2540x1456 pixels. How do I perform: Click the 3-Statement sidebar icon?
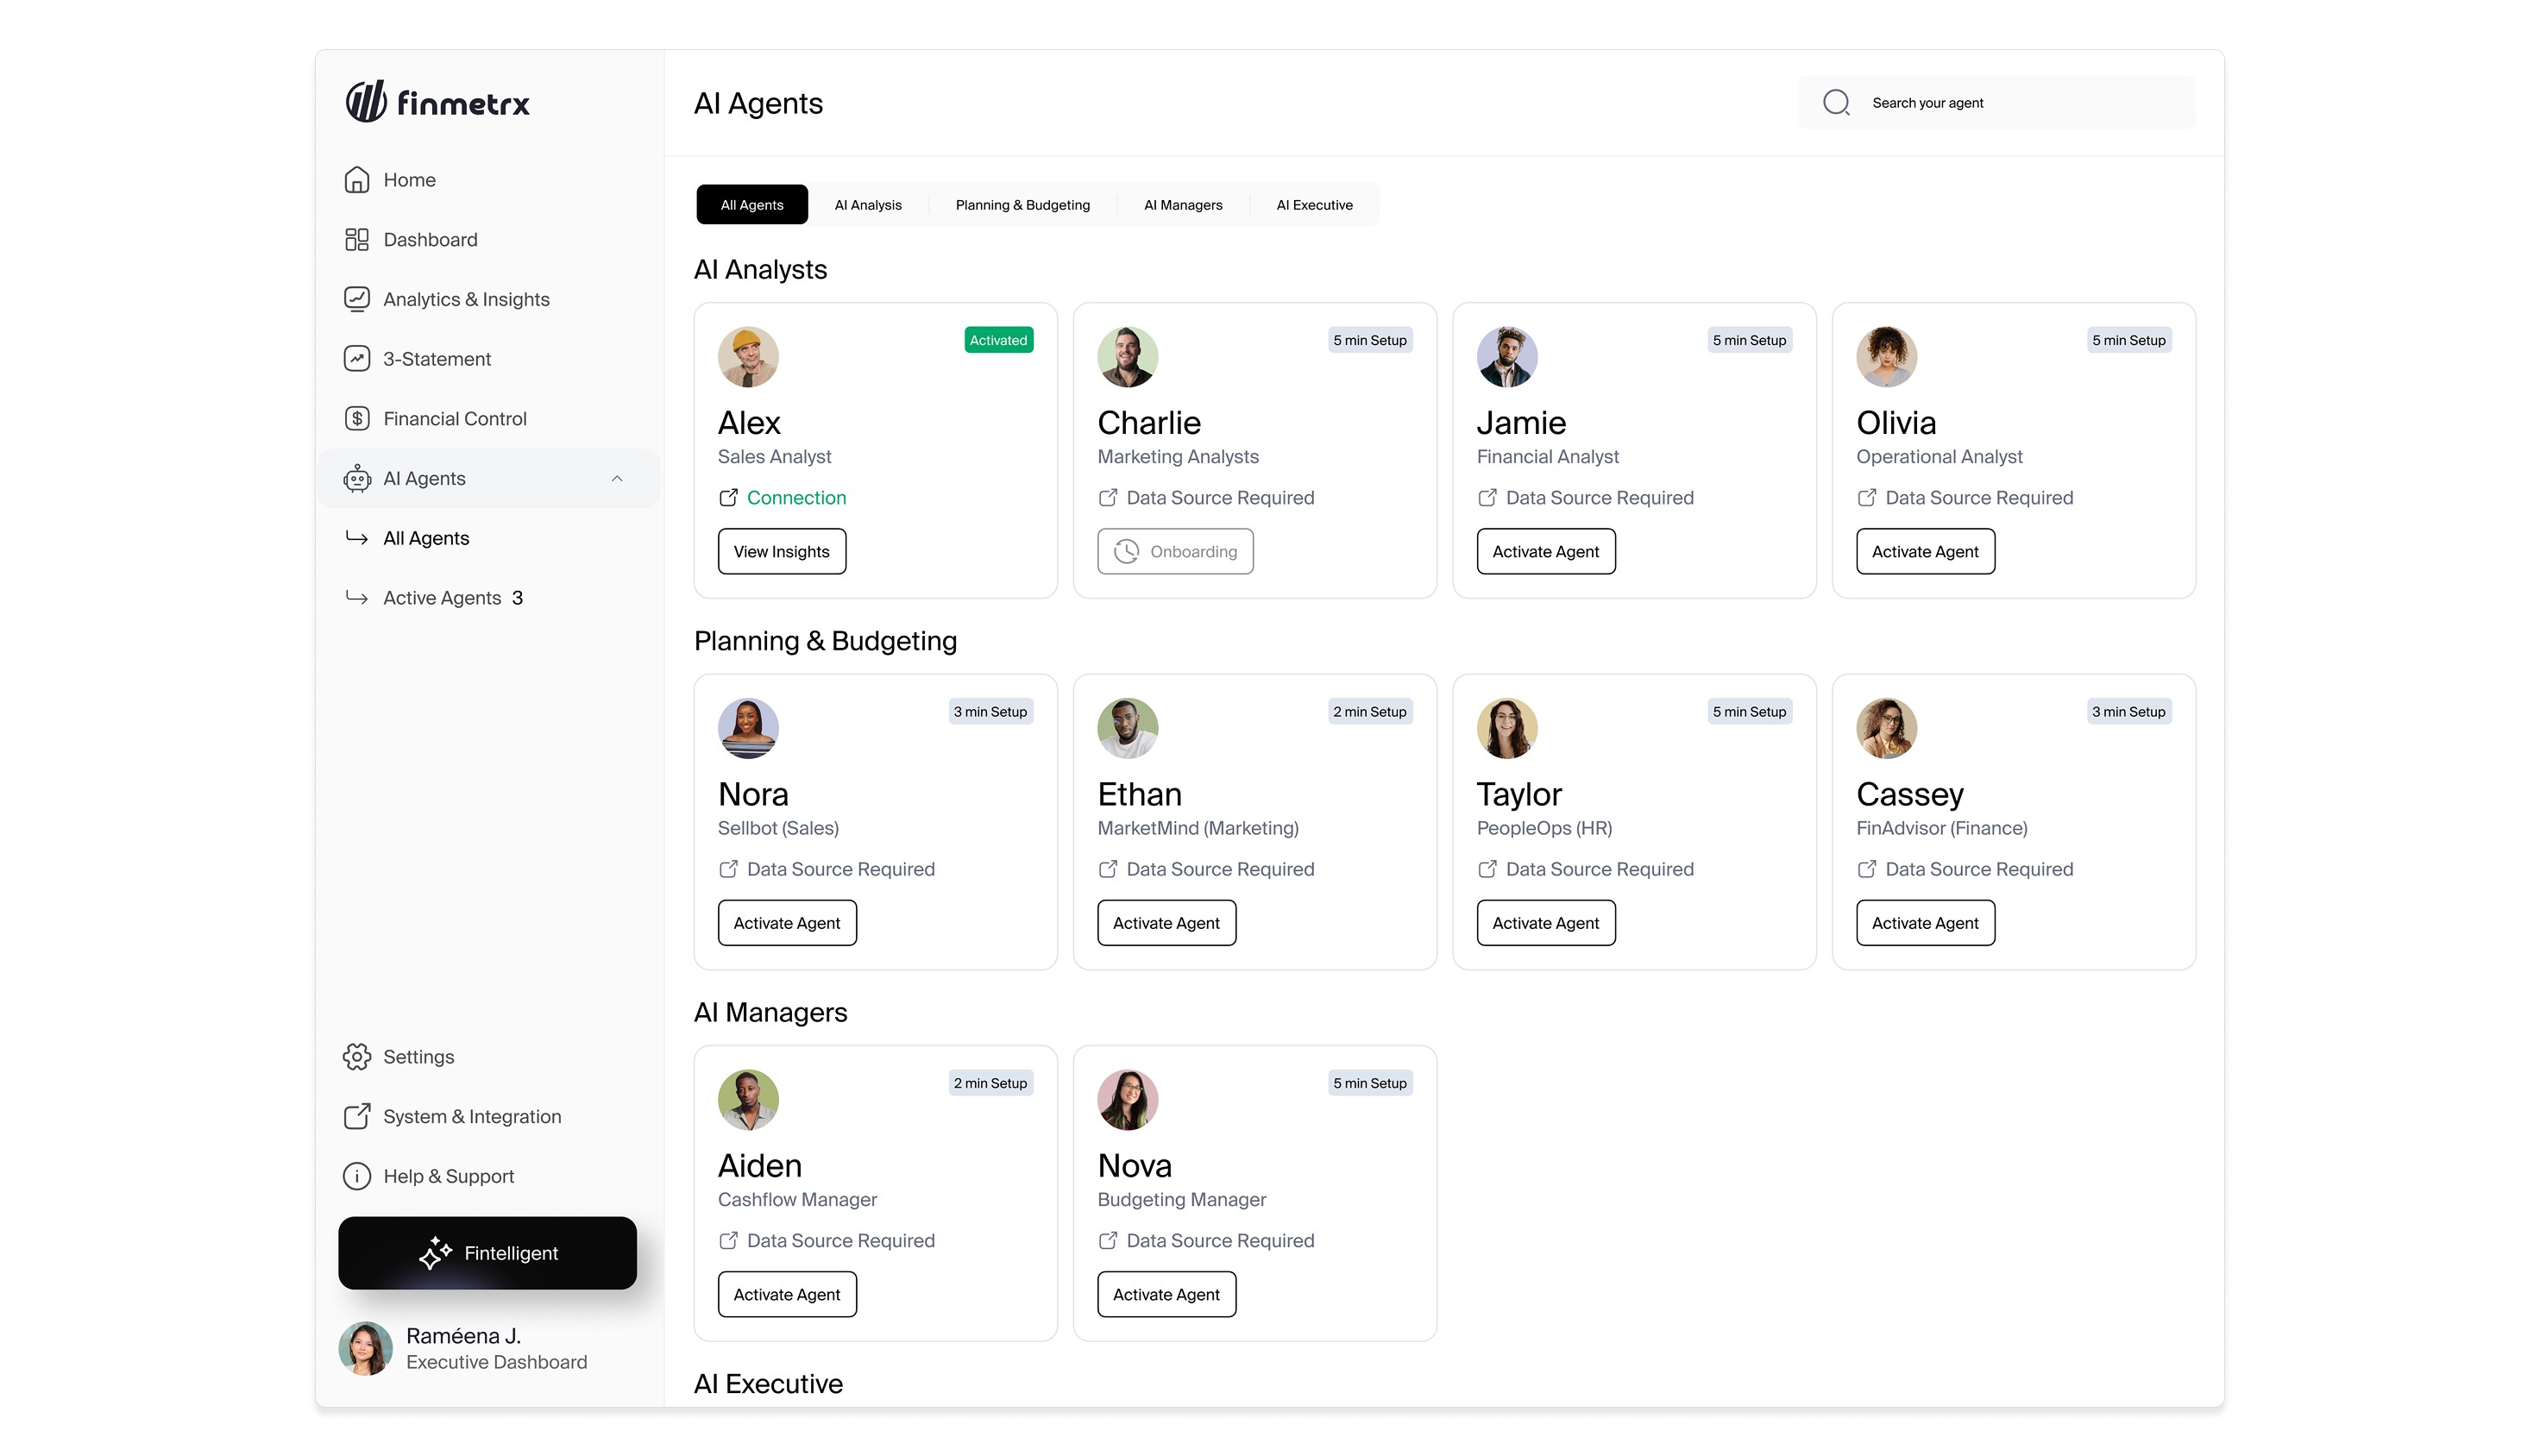[x=357, y=359]
